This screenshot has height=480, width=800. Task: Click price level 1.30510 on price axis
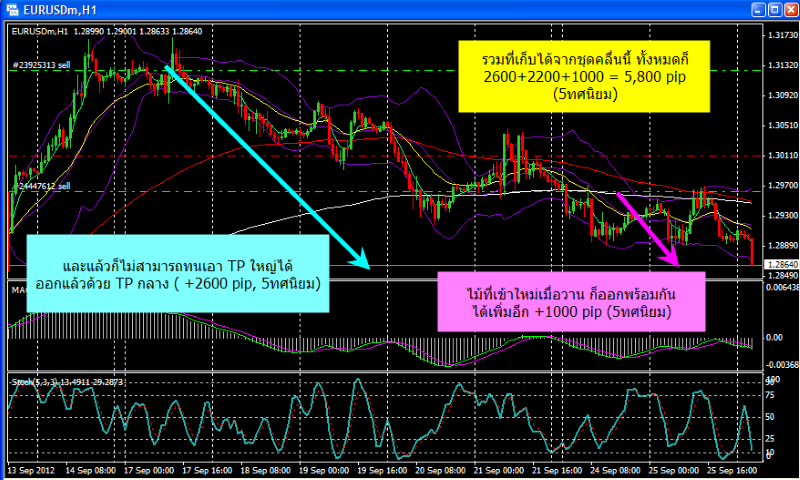click(x=782, y=125)
